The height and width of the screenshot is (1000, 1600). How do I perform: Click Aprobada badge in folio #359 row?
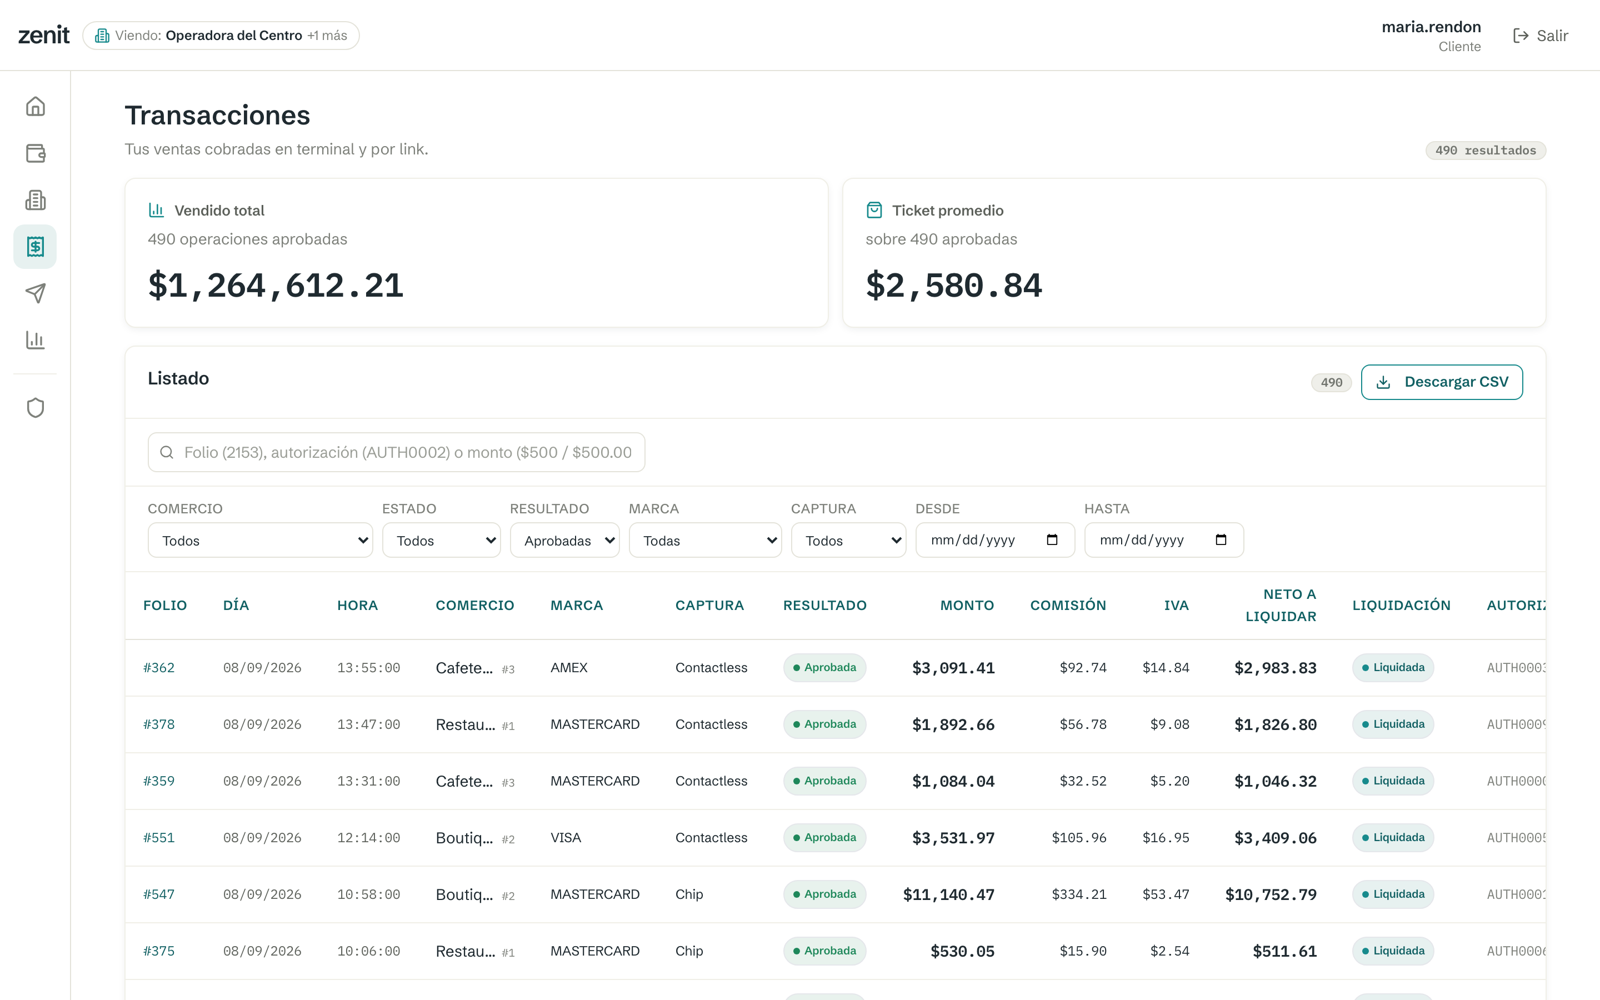pyautogui.click(x=824, y=781)
